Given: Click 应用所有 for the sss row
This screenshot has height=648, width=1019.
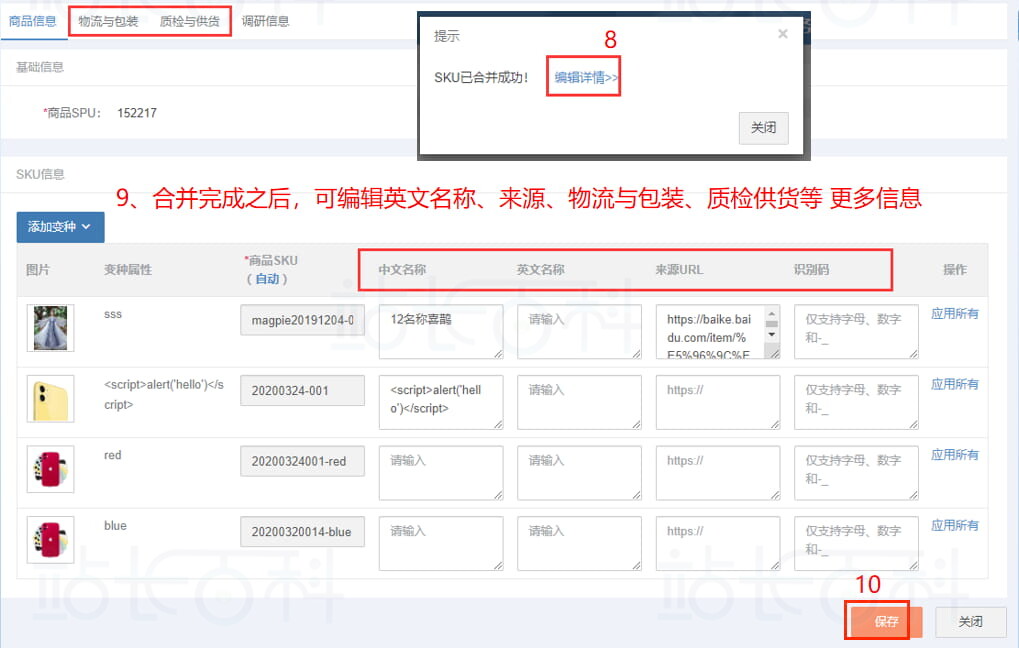Looking at the screenshot, I should pyautogui.click(x=954, y=314).
